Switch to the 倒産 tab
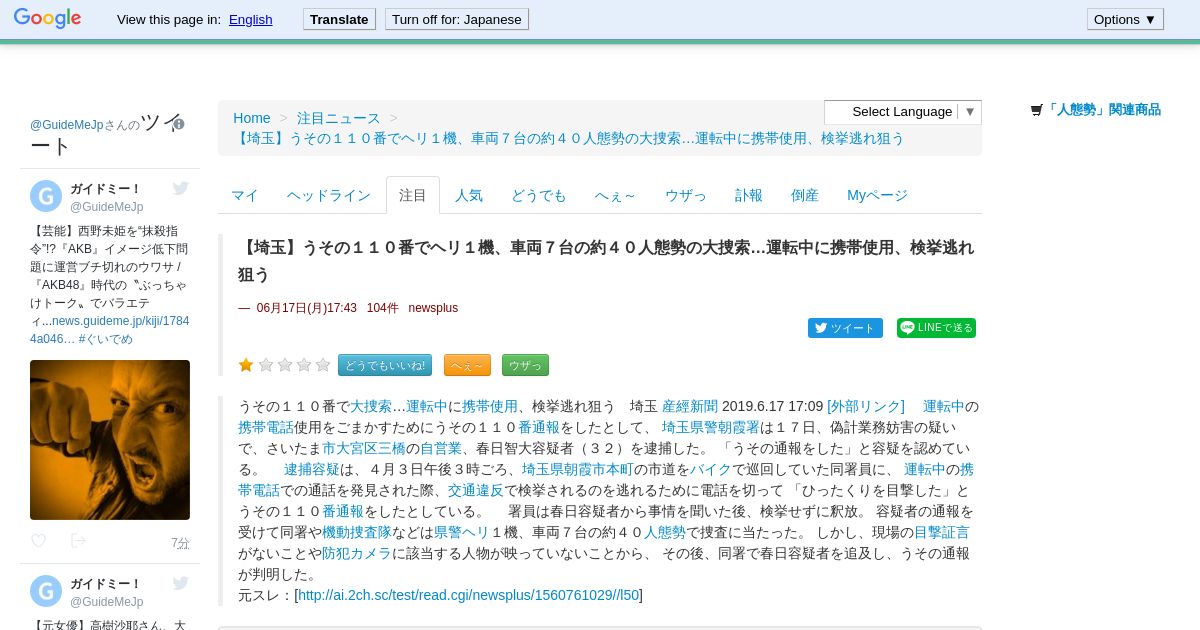 [805, 195]
